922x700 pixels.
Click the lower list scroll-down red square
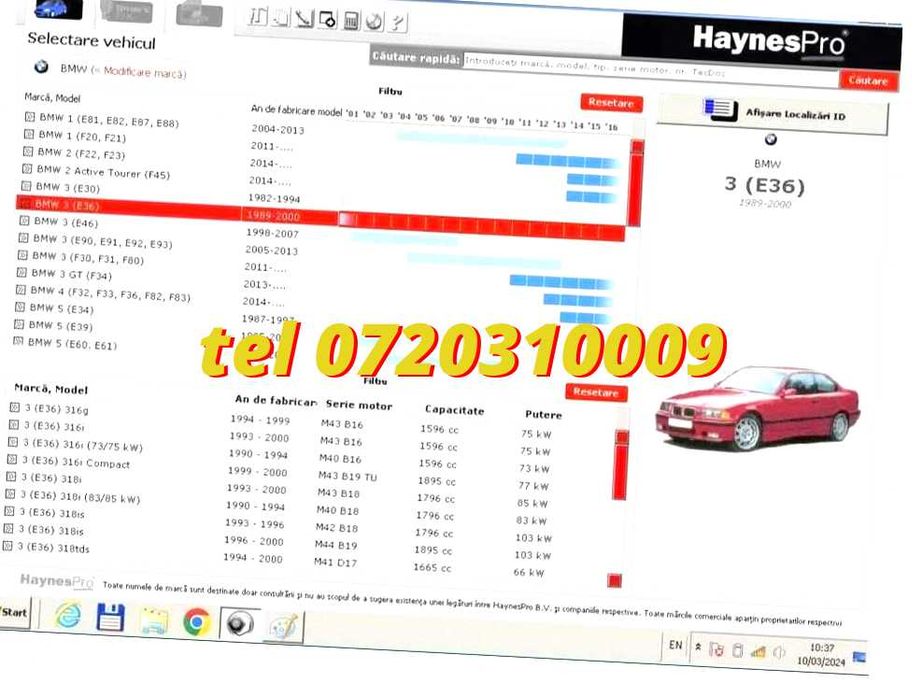(614, 581)
